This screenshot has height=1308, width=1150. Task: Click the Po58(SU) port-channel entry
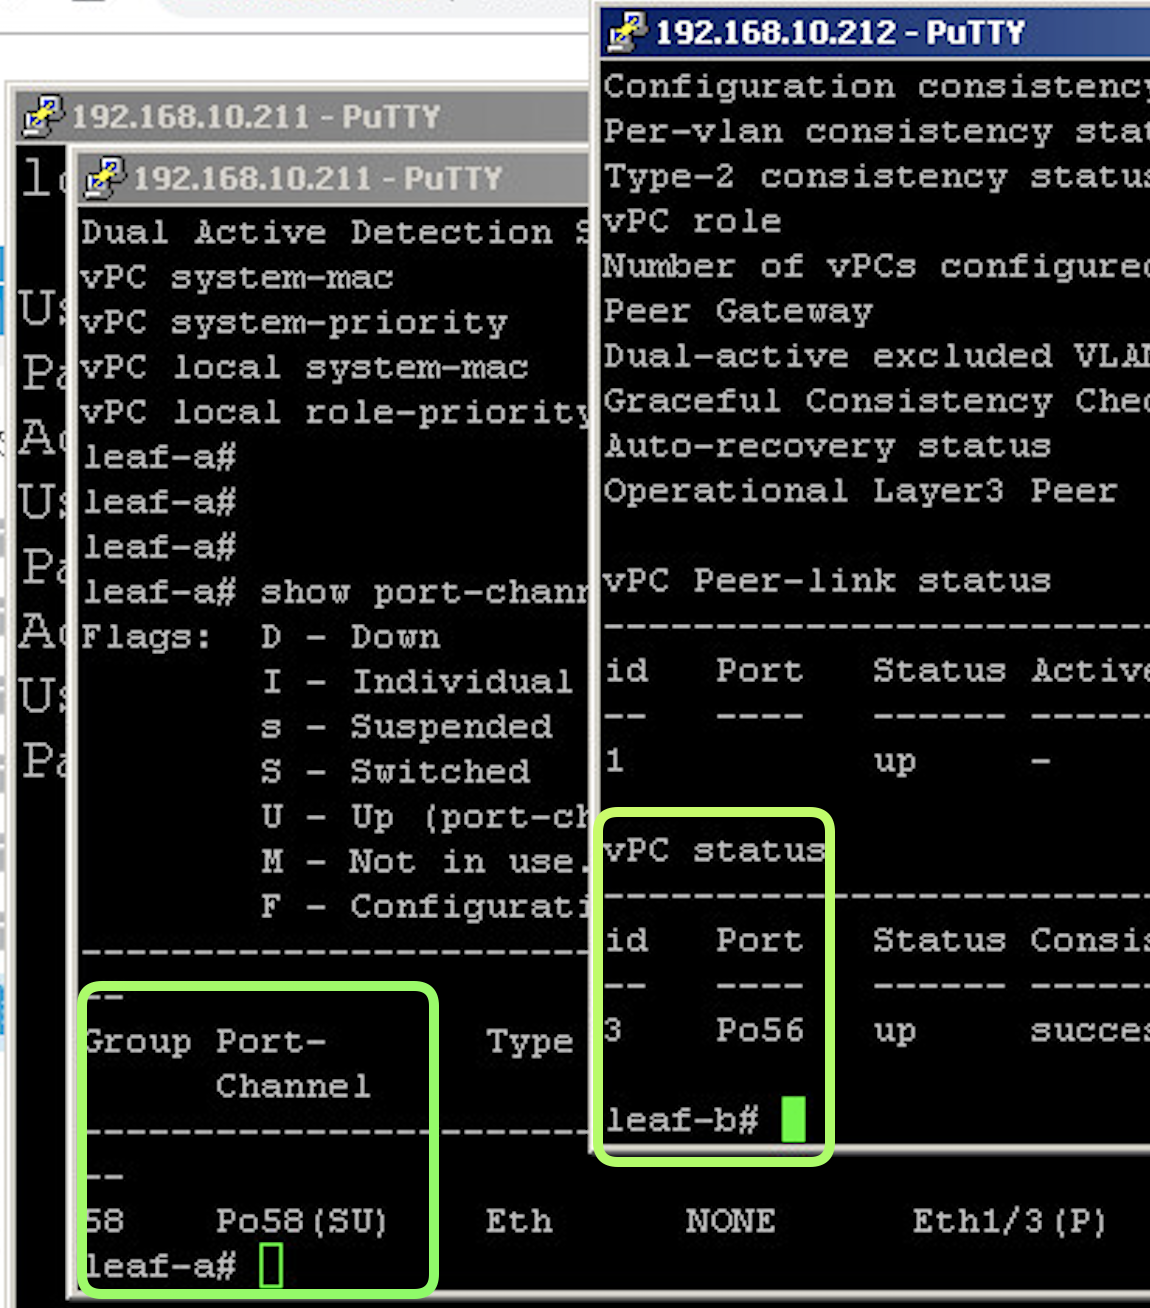tap(301, 1221)
